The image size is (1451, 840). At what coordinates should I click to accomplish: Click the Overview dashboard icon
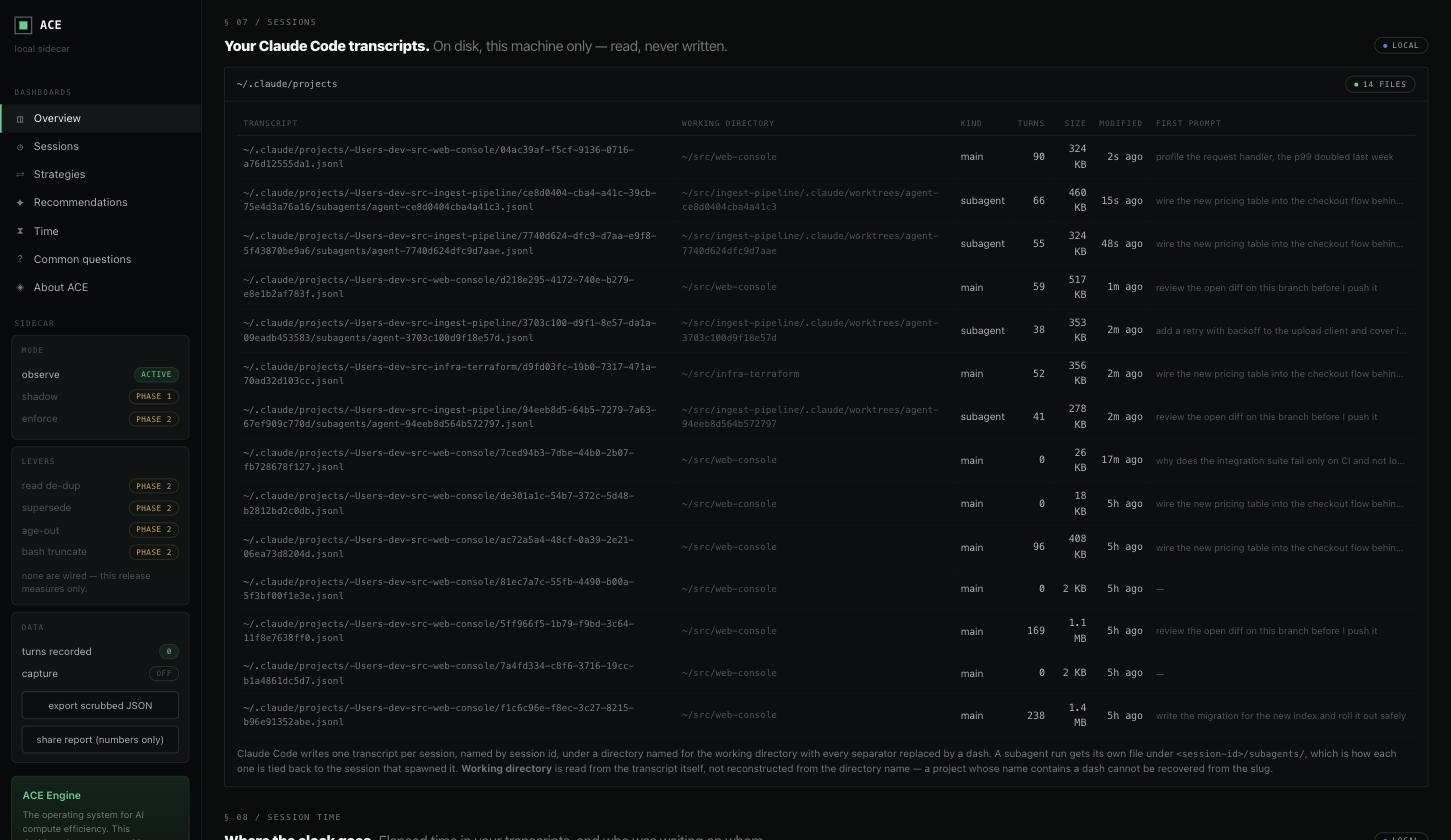[20, 119]
